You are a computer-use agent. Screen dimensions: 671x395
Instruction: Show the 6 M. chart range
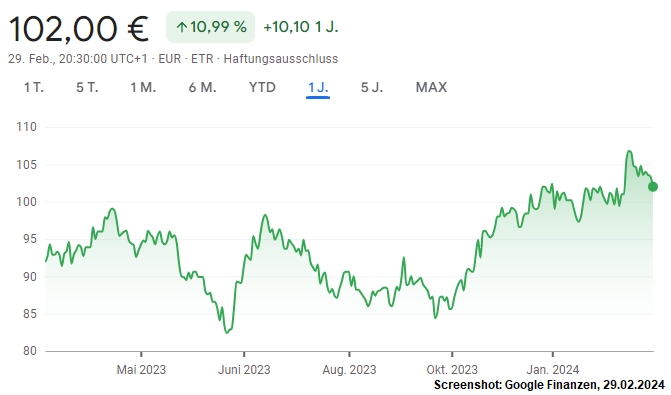(x=202, y=87)
